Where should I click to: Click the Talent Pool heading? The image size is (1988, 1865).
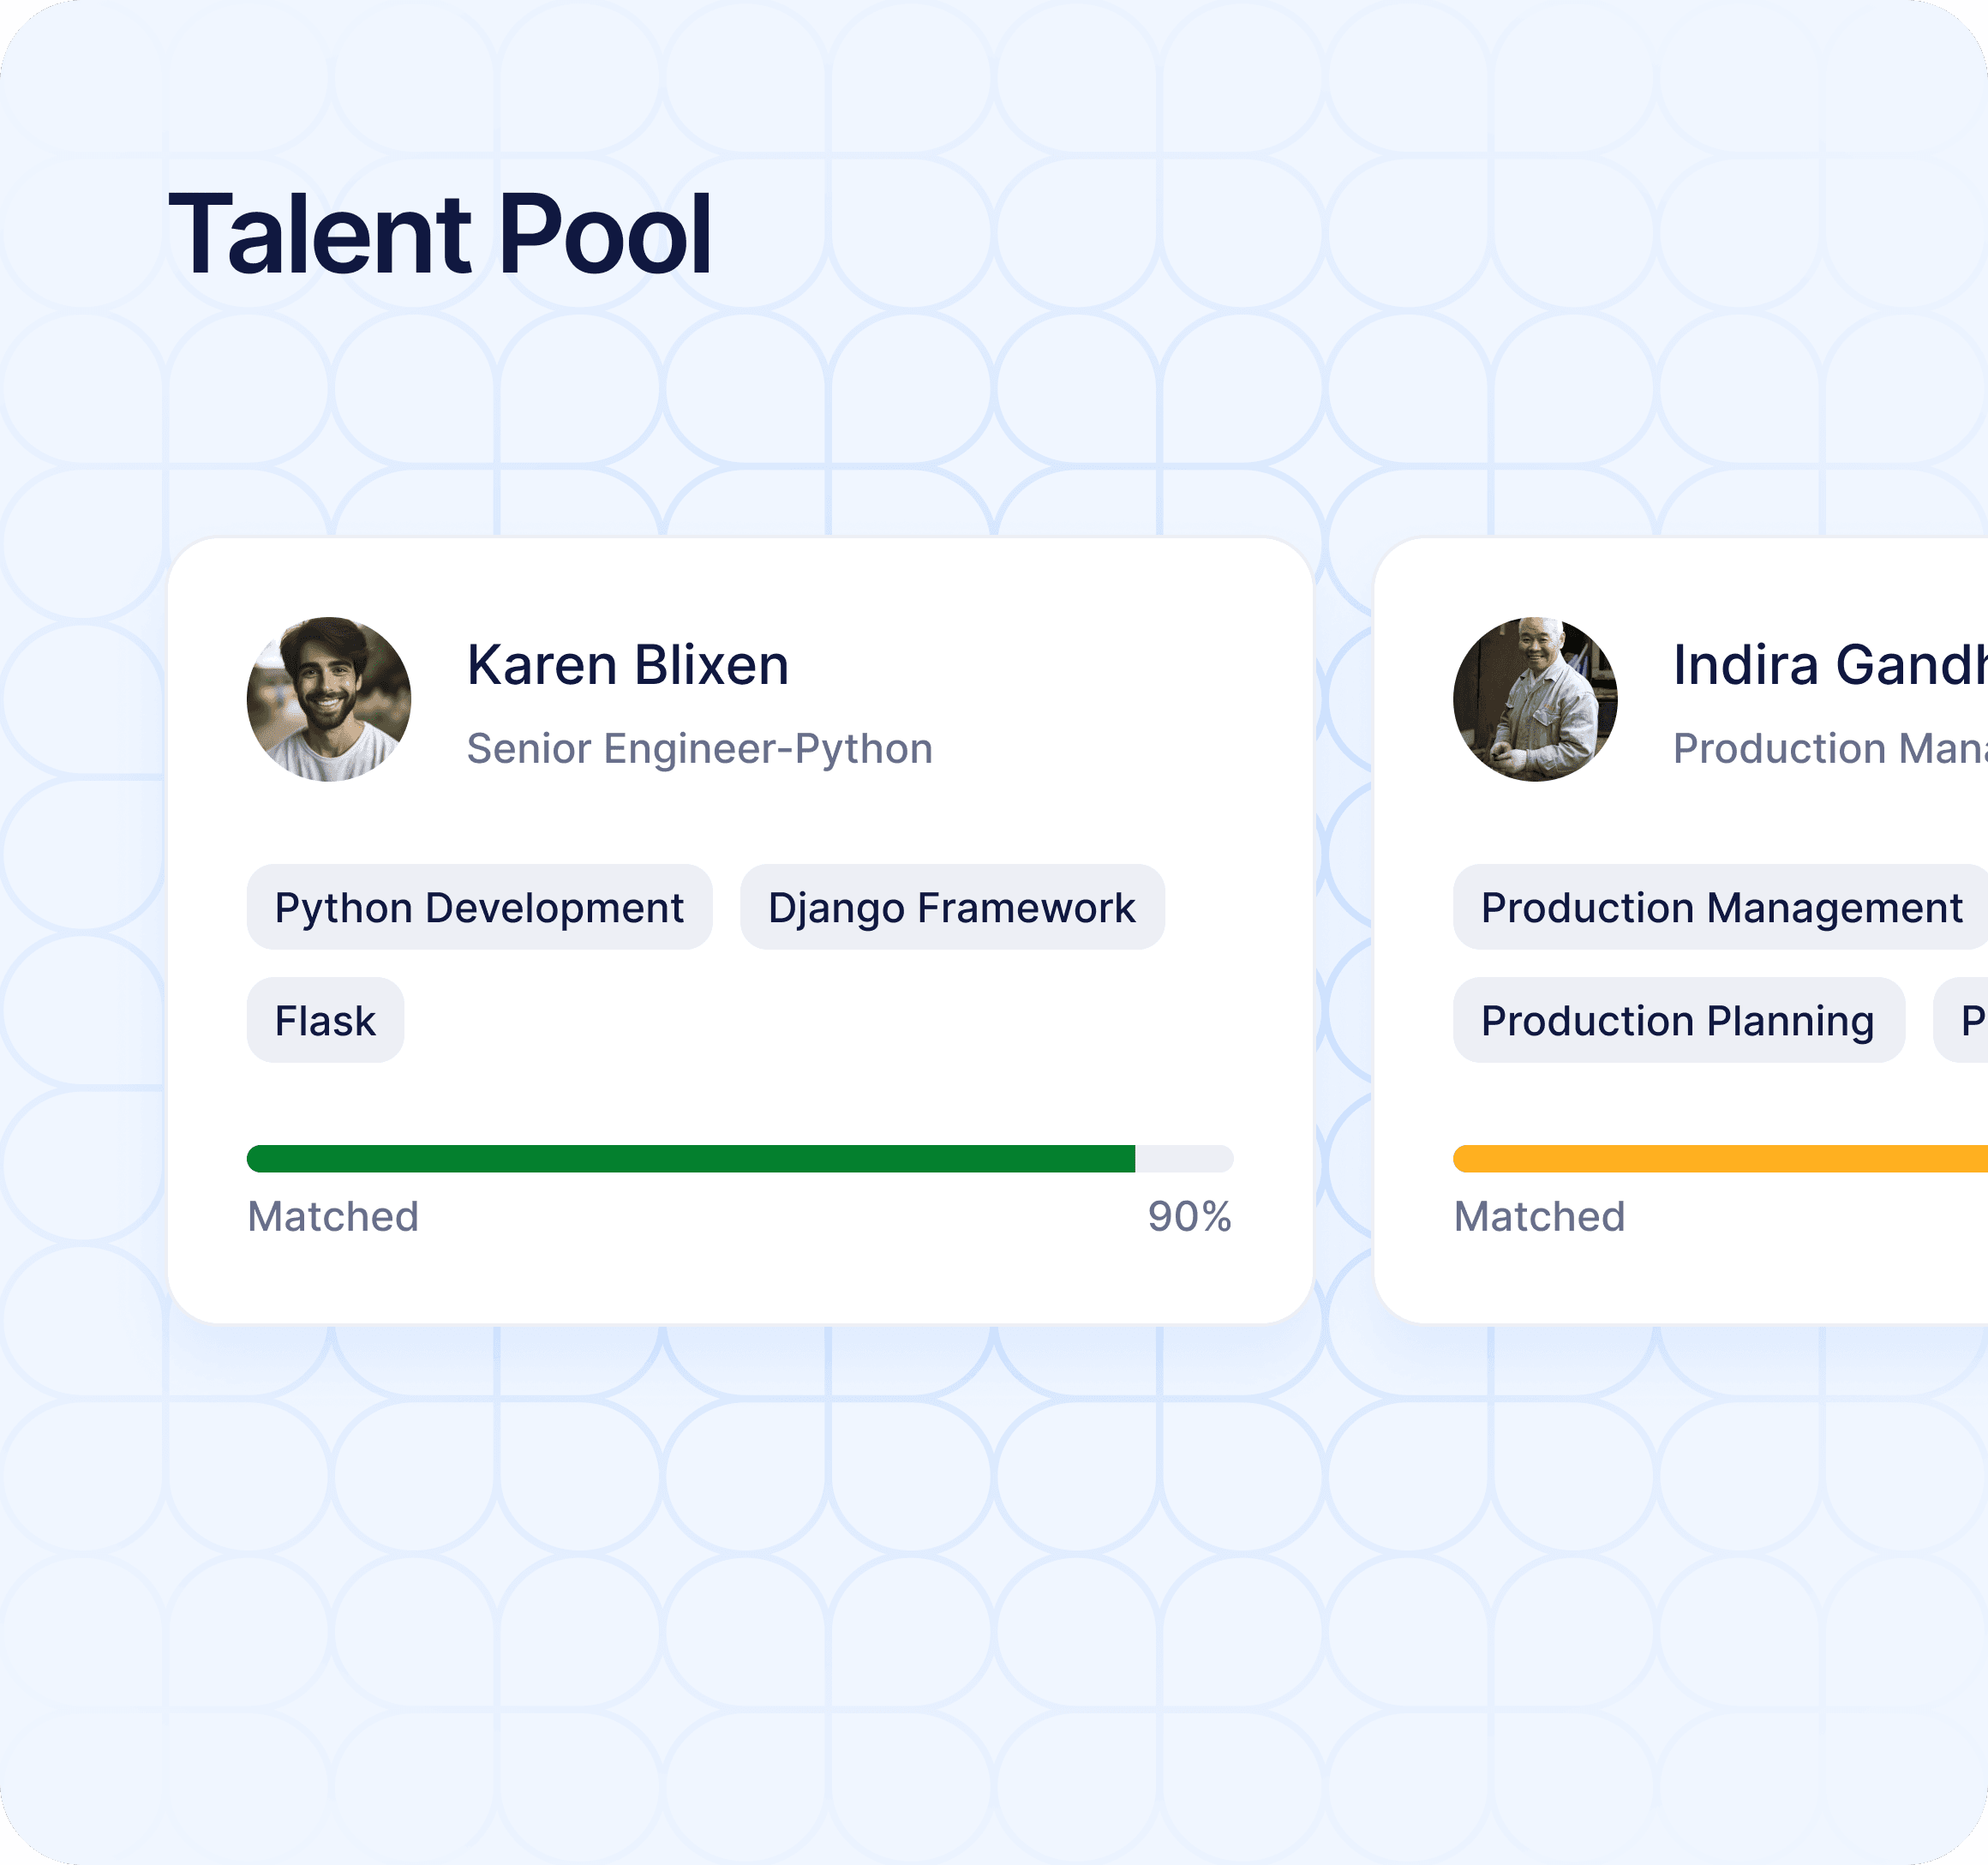point(439,234)
